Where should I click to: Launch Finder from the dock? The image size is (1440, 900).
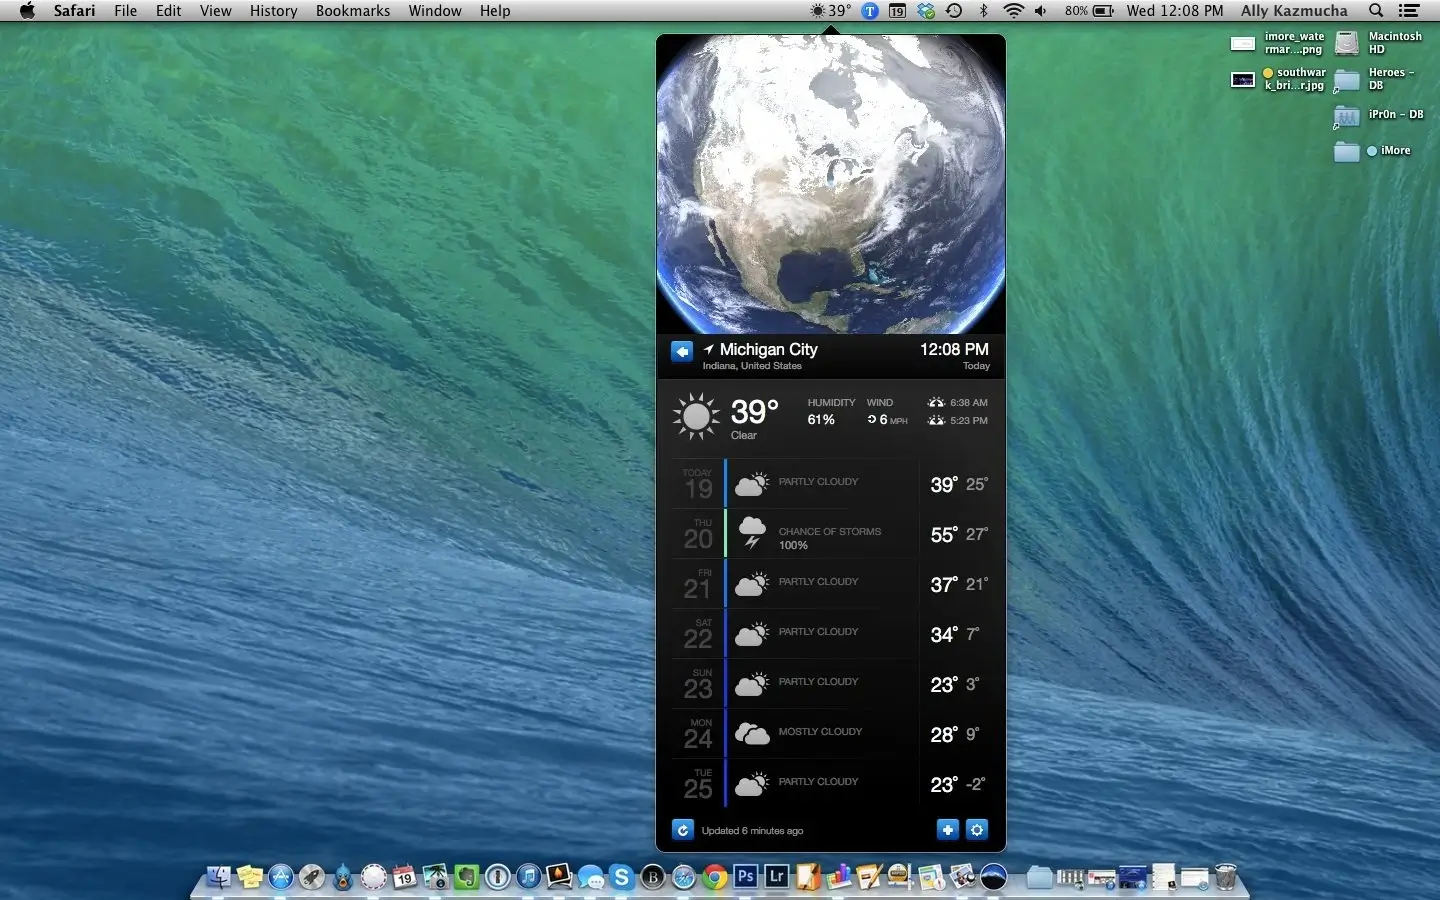219,877
